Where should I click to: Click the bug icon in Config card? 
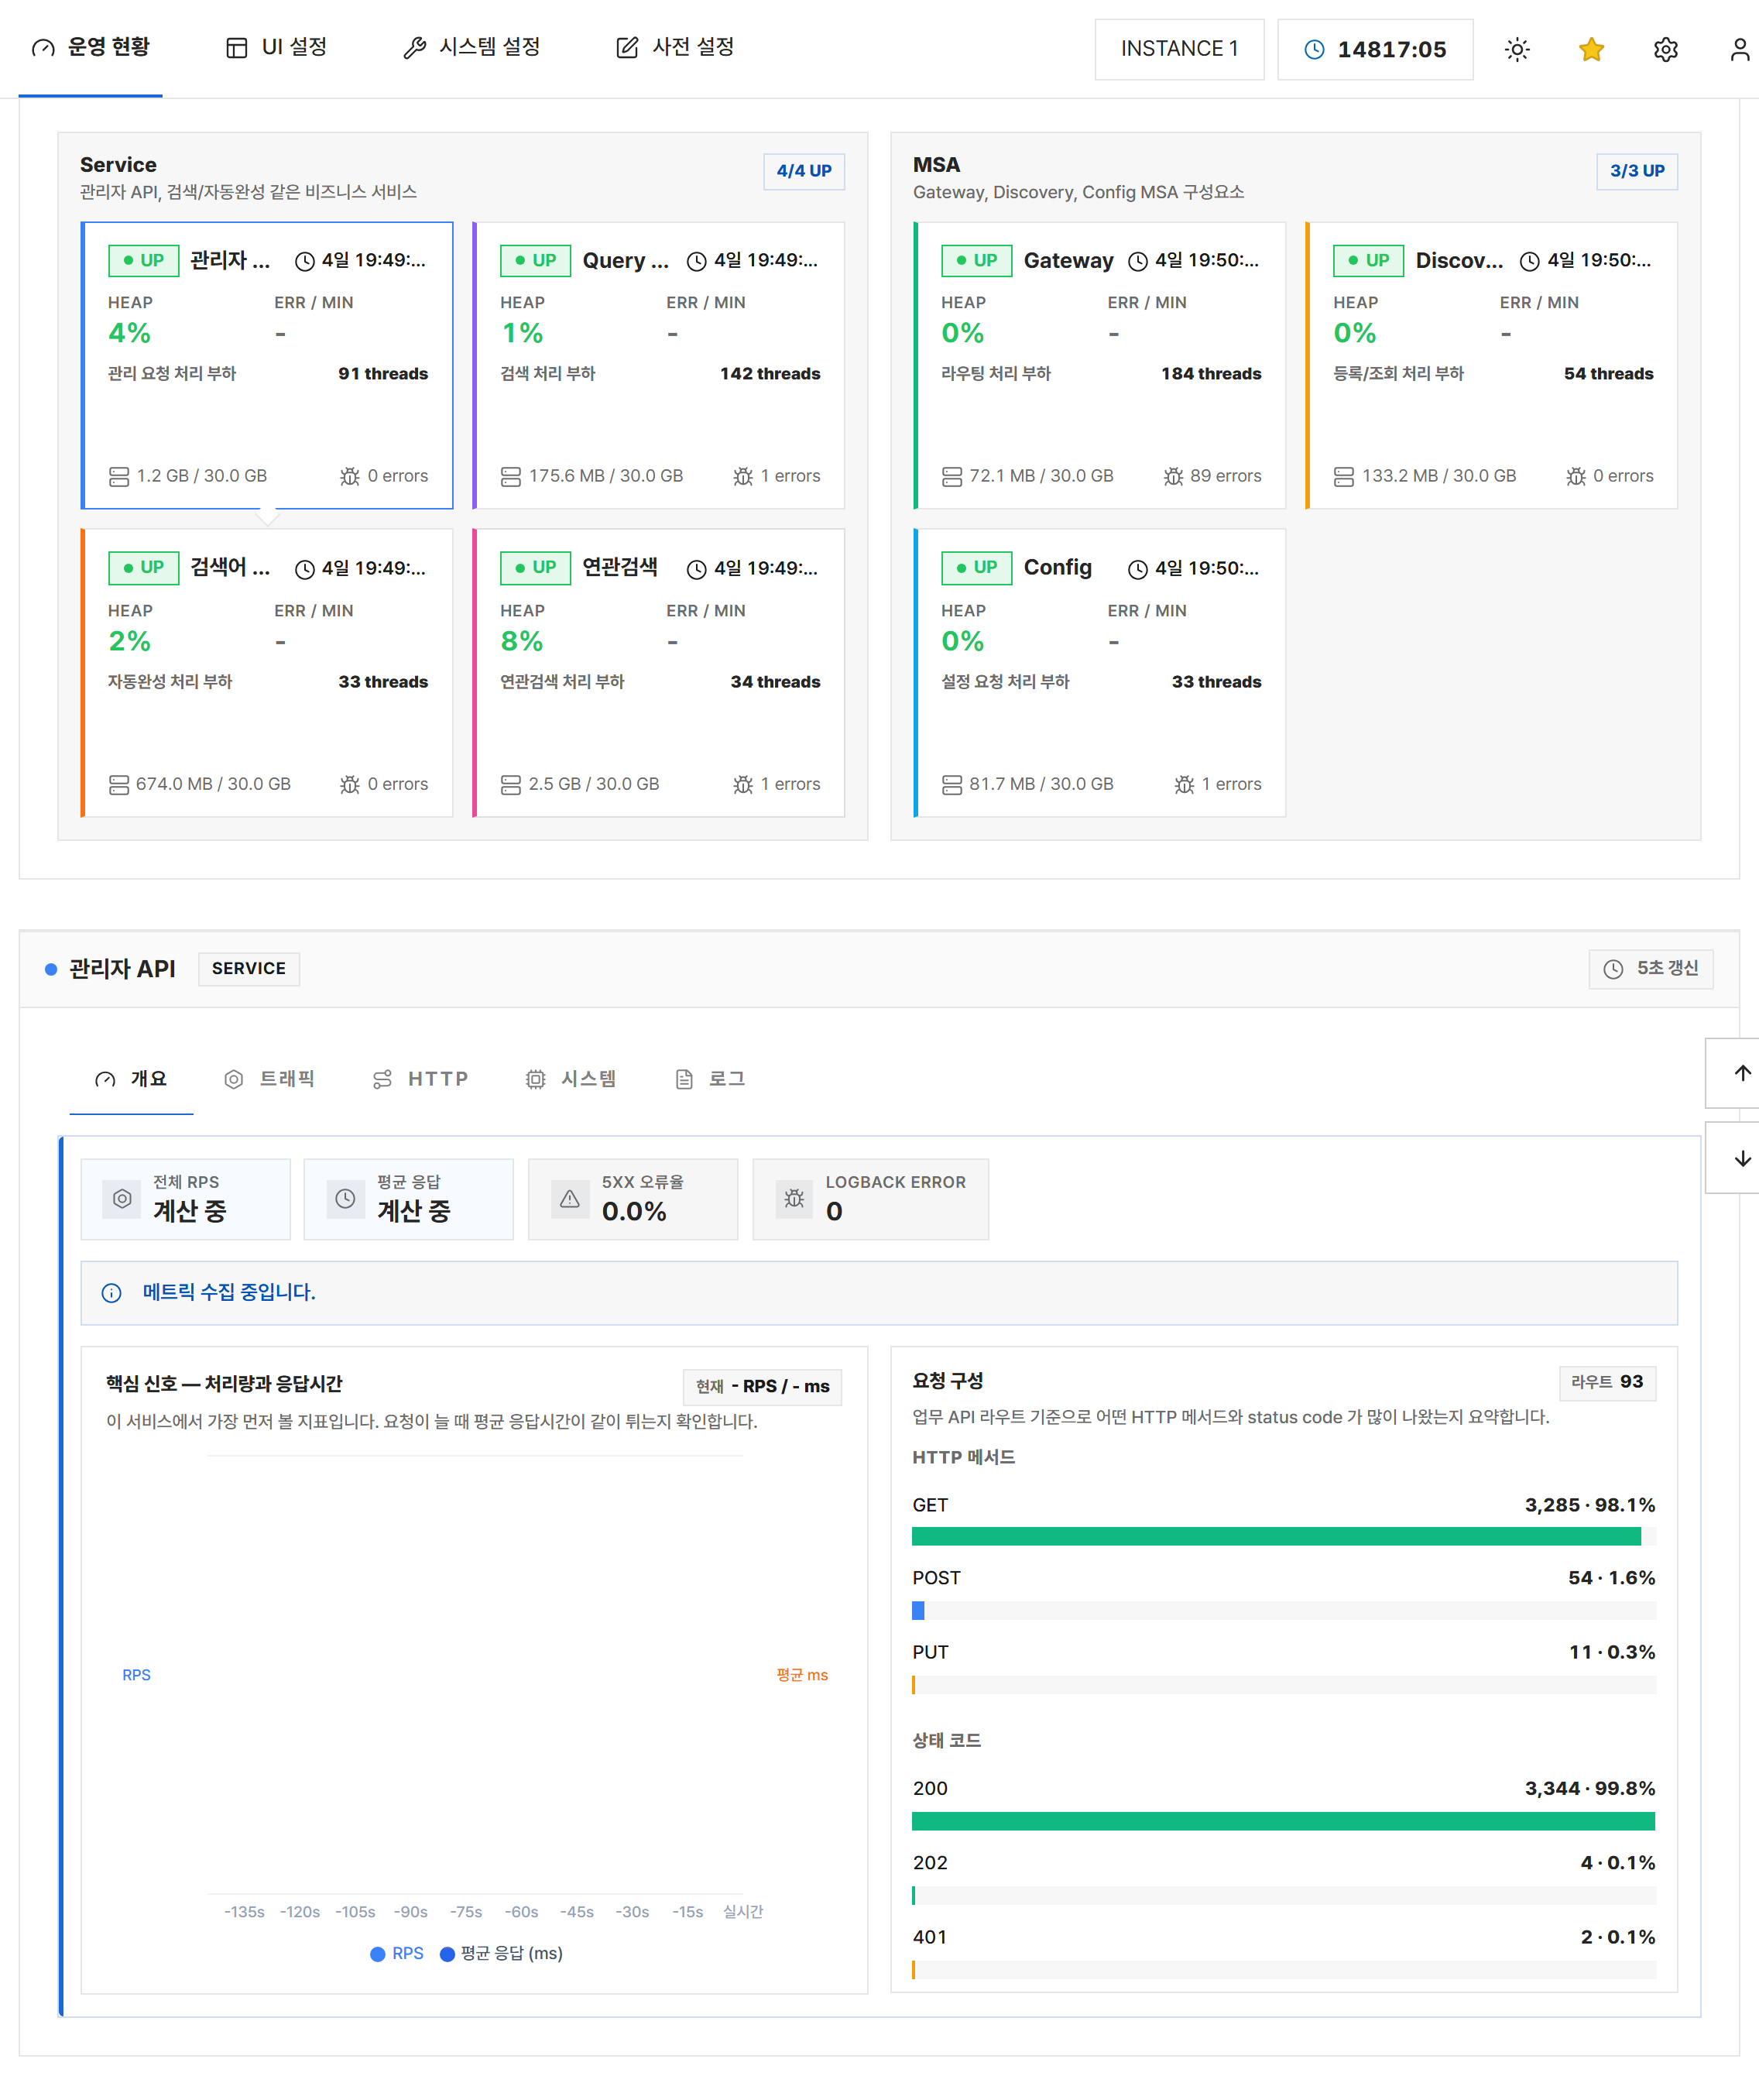pos(1184,784)
